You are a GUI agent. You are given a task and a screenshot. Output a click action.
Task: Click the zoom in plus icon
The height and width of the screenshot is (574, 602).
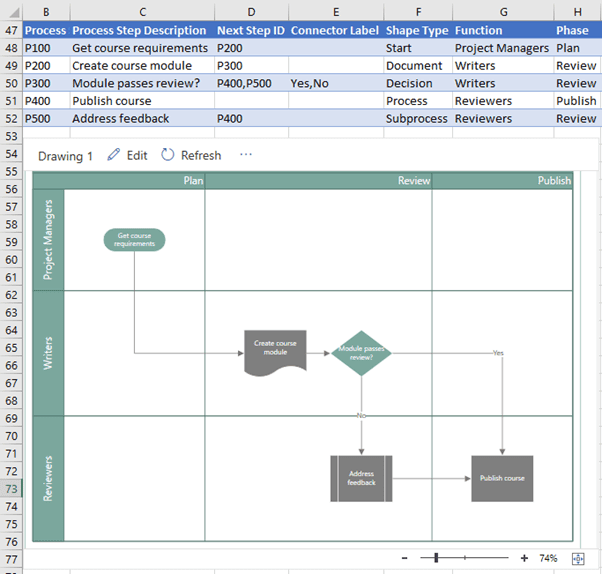coord(524,558)
